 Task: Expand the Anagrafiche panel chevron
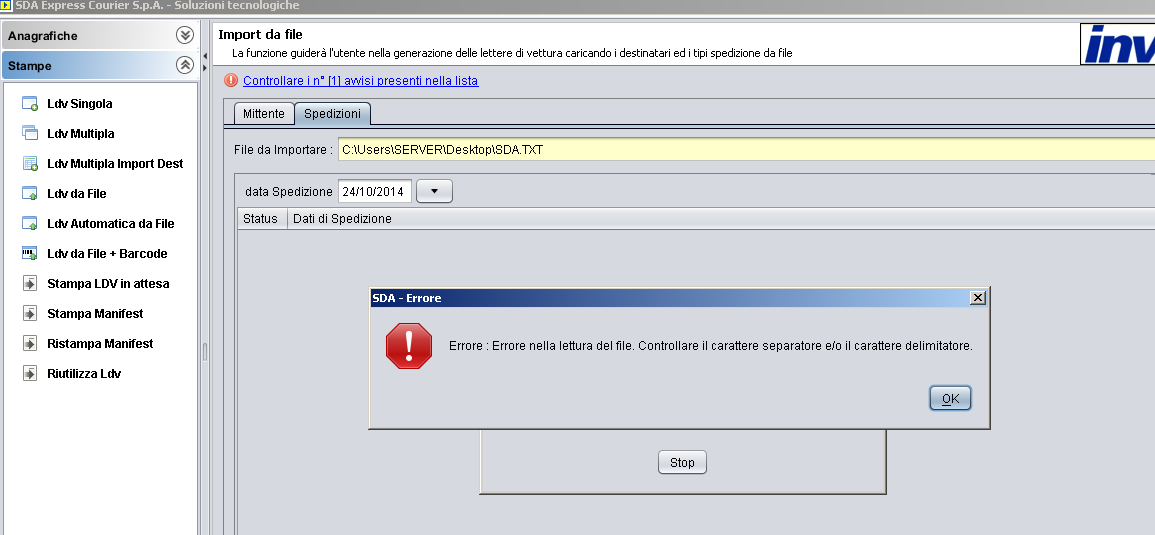coord(185,35)
